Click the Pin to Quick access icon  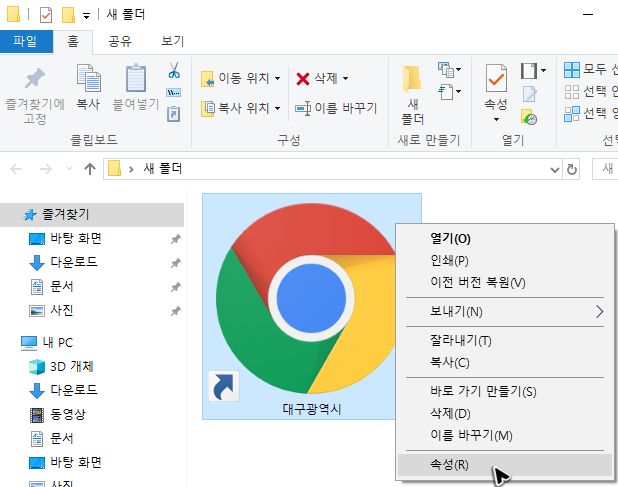(x=35, y=78)
